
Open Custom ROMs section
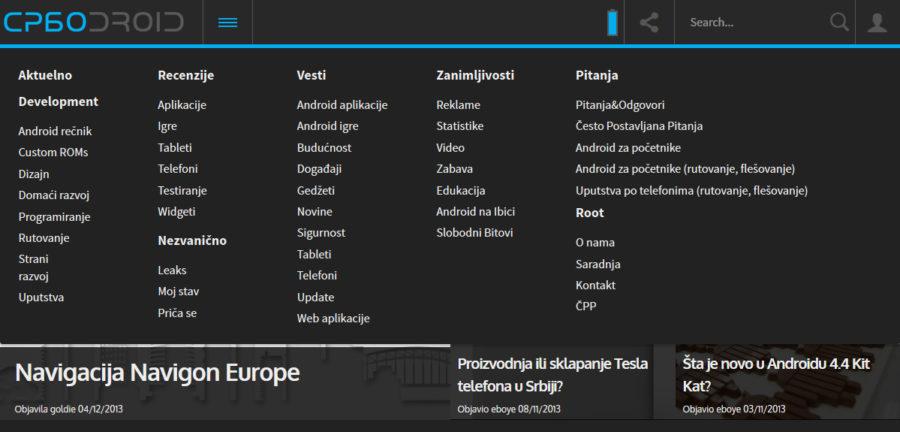click(53, 153)
